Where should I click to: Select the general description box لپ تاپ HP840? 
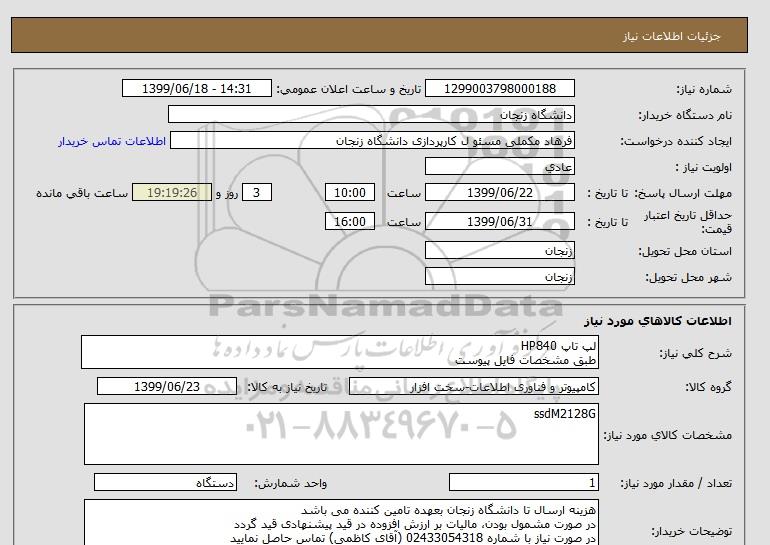pos(340,353)
